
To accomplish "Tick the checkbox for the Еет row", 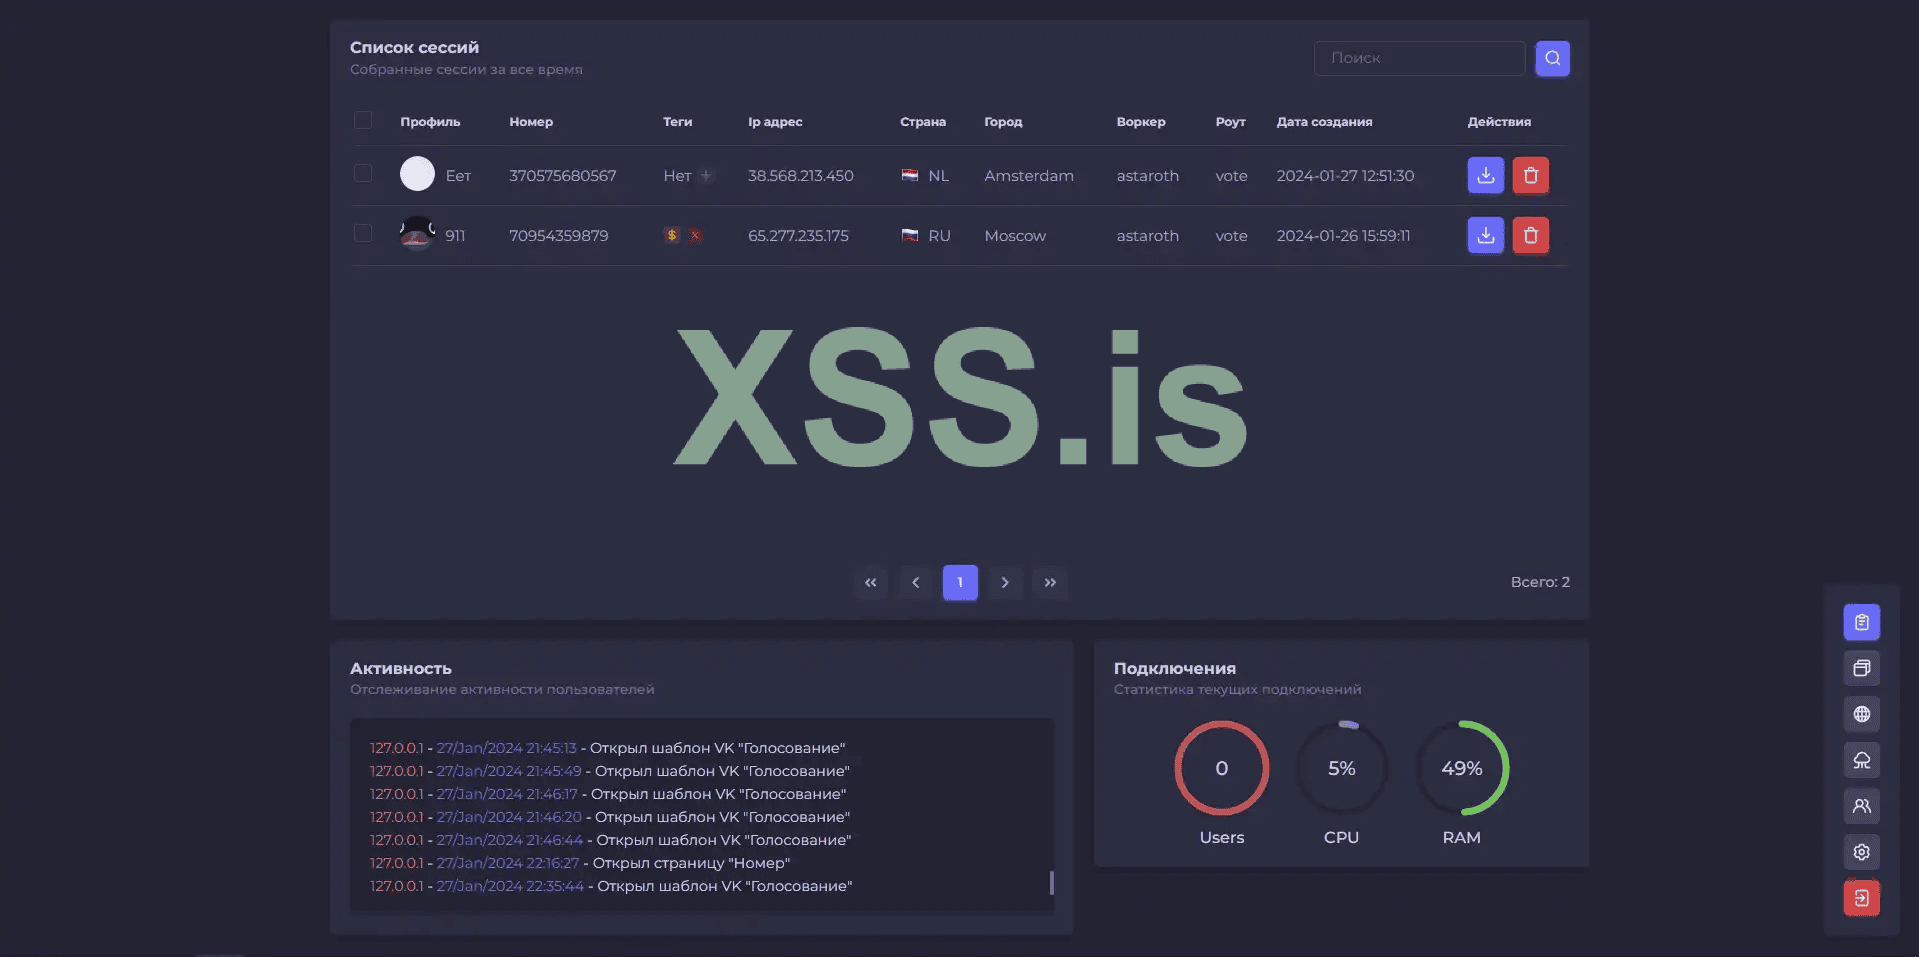I will point(363,173).
